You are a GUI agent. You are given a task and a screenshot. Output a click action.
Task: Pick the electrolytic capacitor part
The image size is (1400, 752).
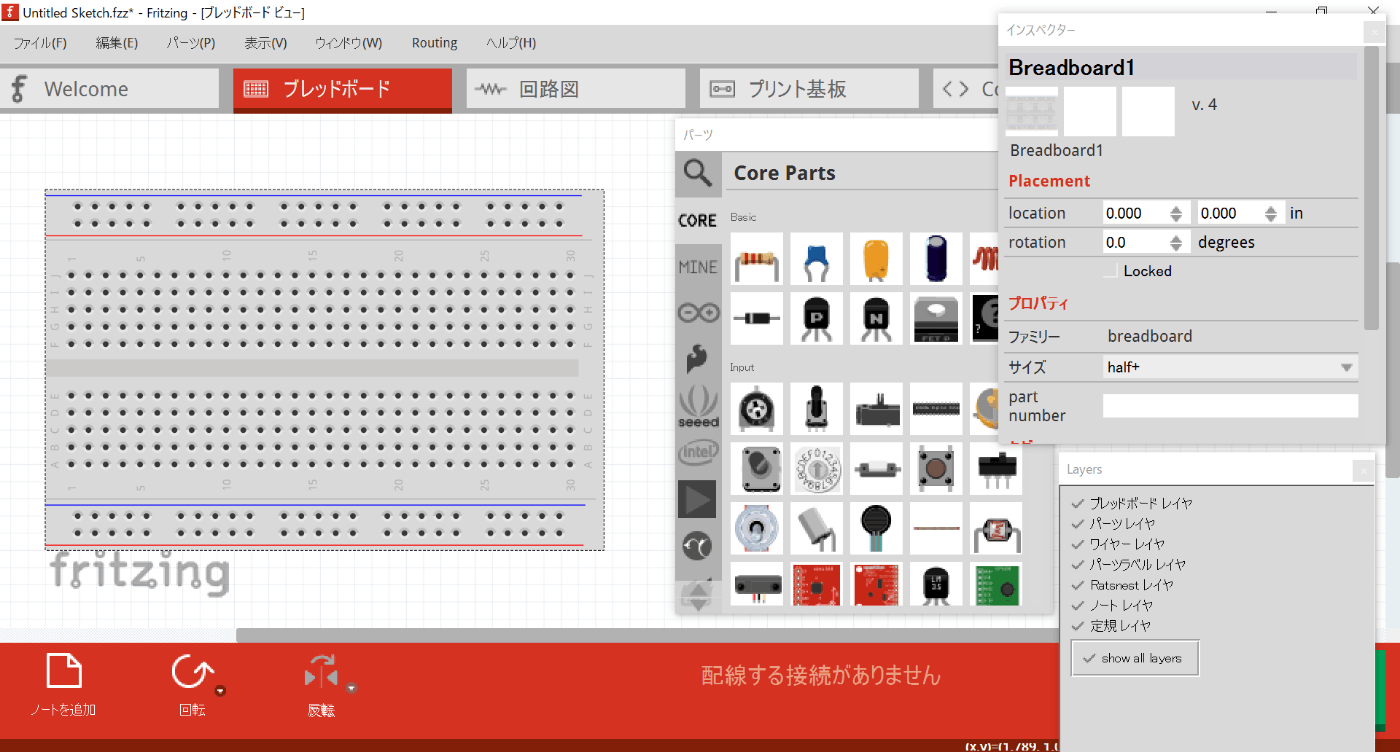click(937, 259)
